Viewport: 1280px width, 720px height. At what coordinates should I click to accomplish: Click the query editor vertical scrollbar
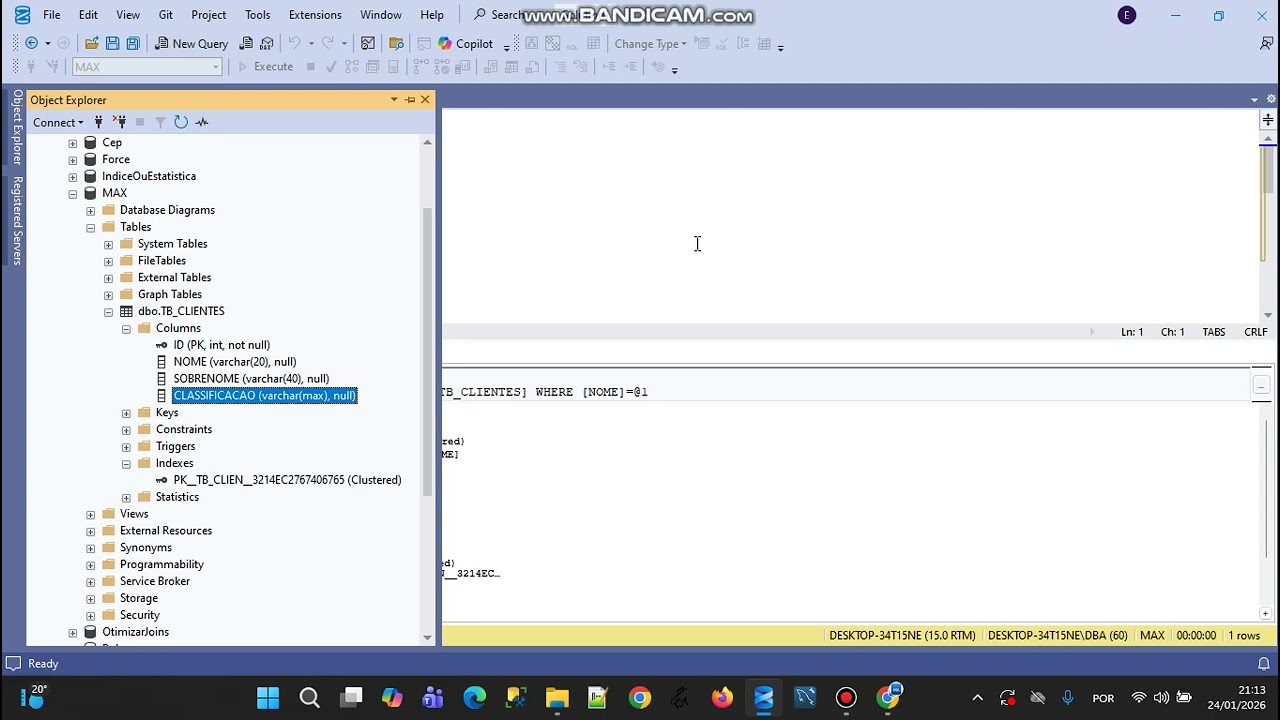[x=1267, y=170]
